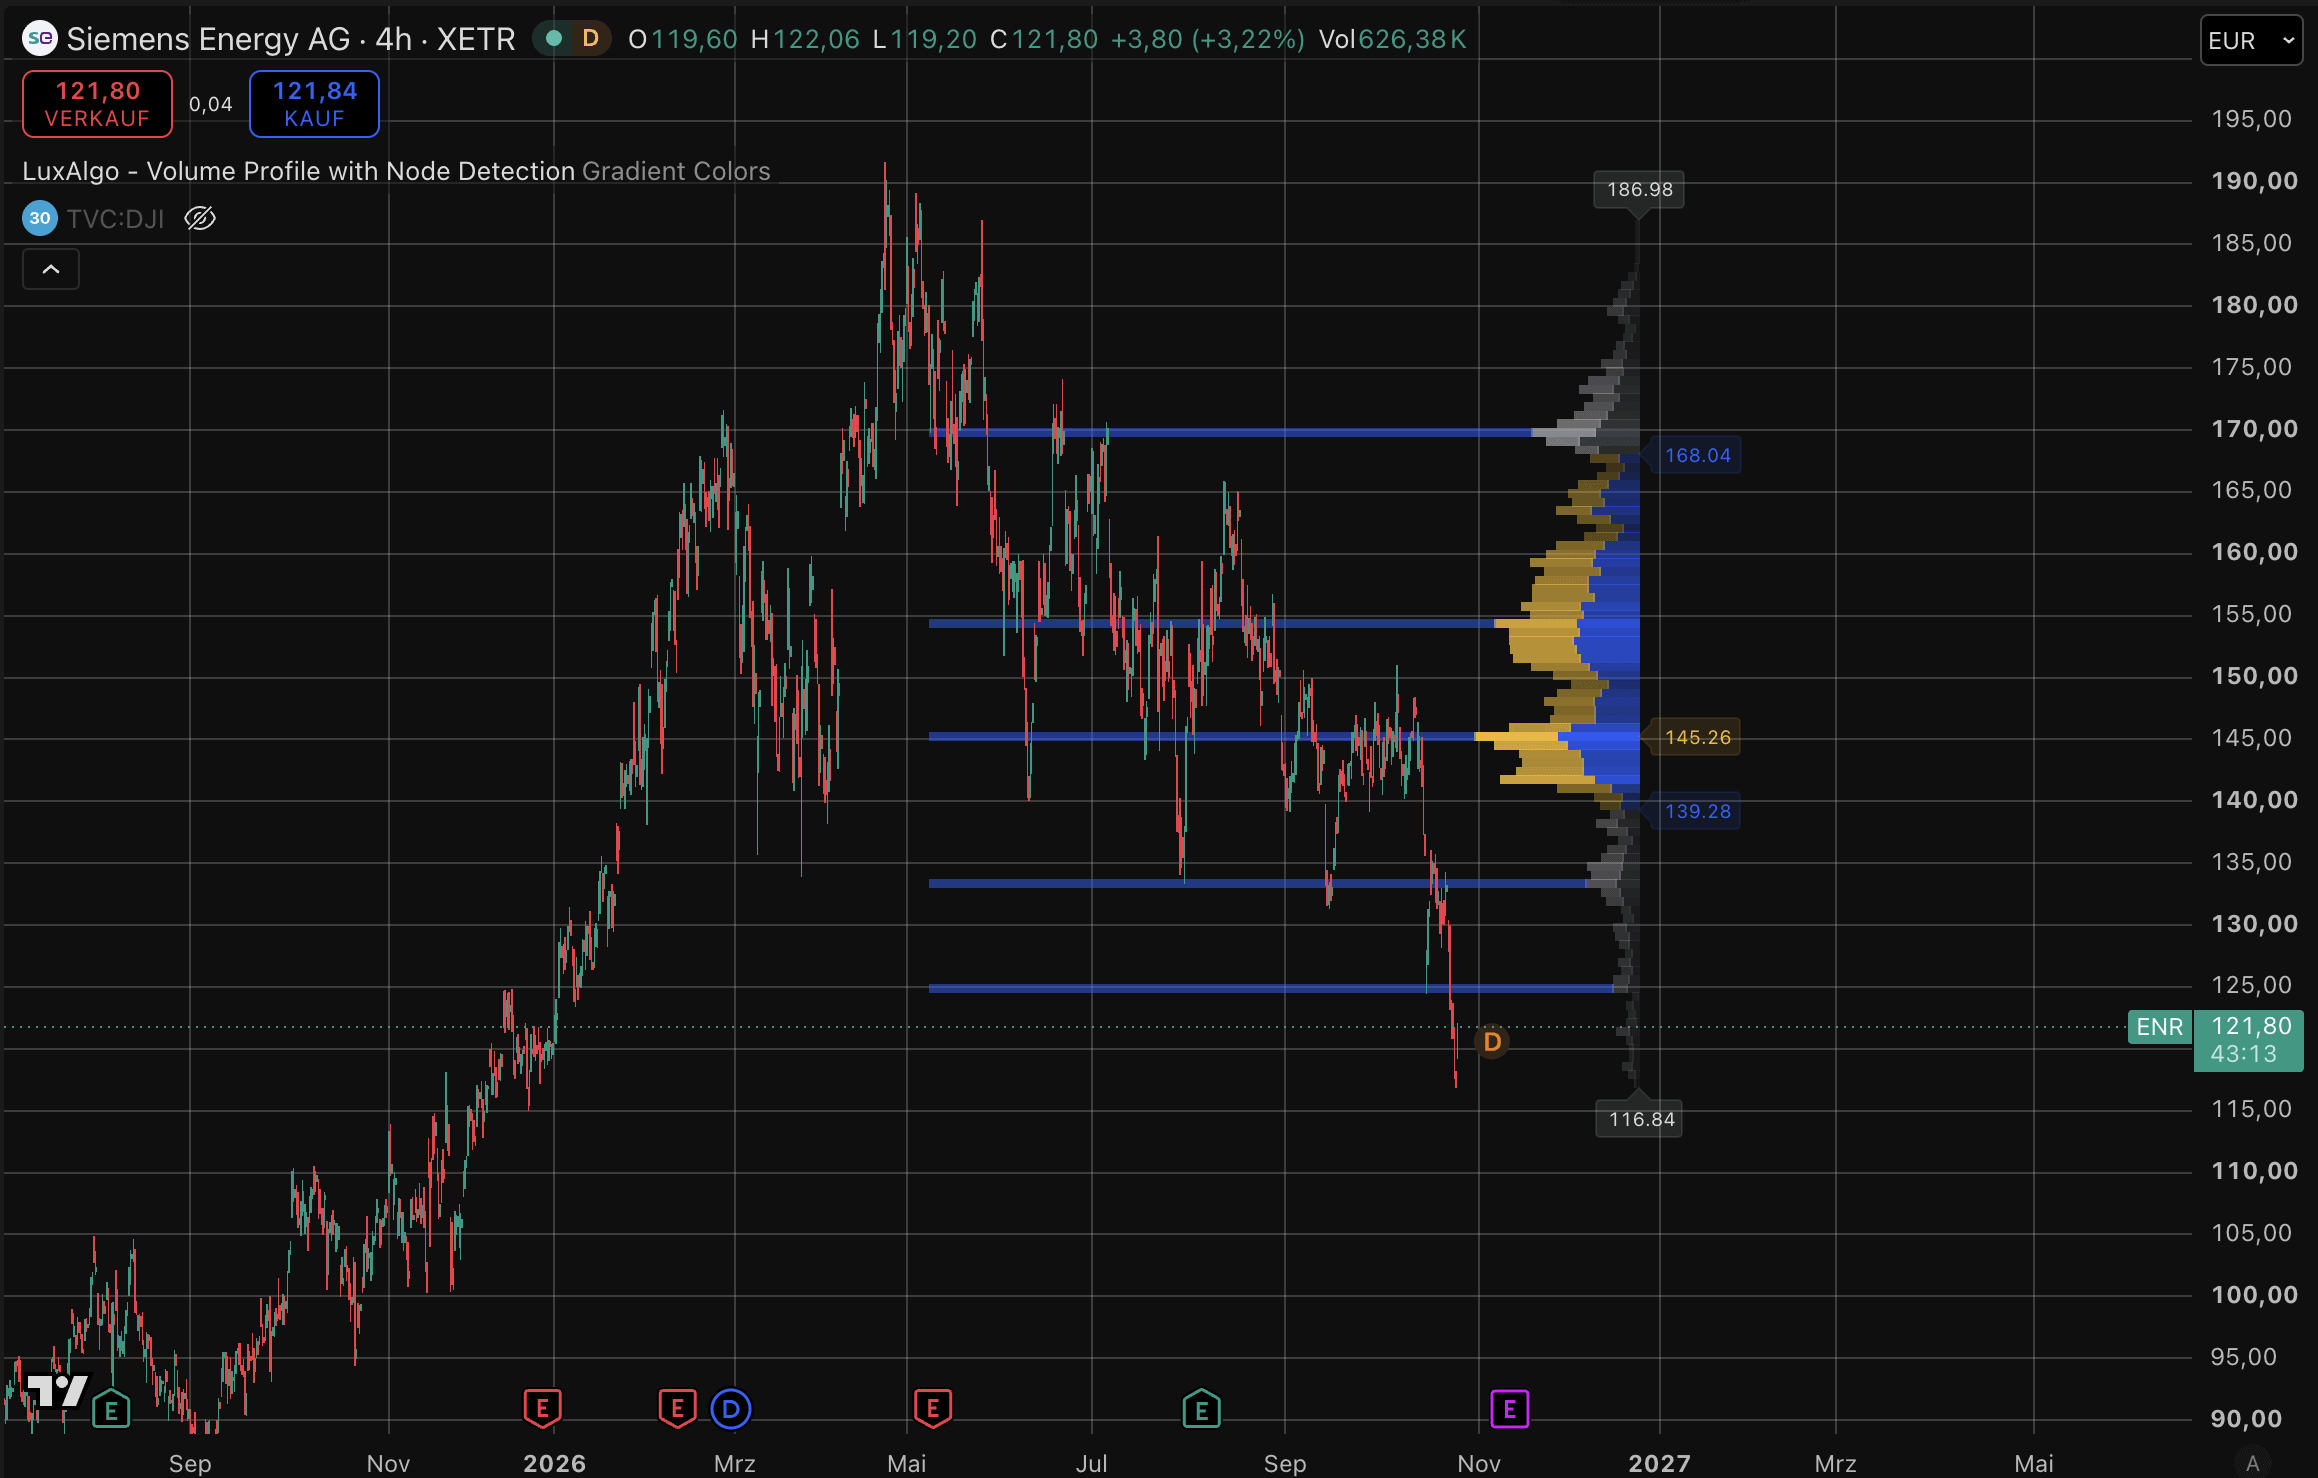Click the red earnings E marker before Mrz
The height and width of the screenshot is (1478, 2318).
click(677, 1409)
